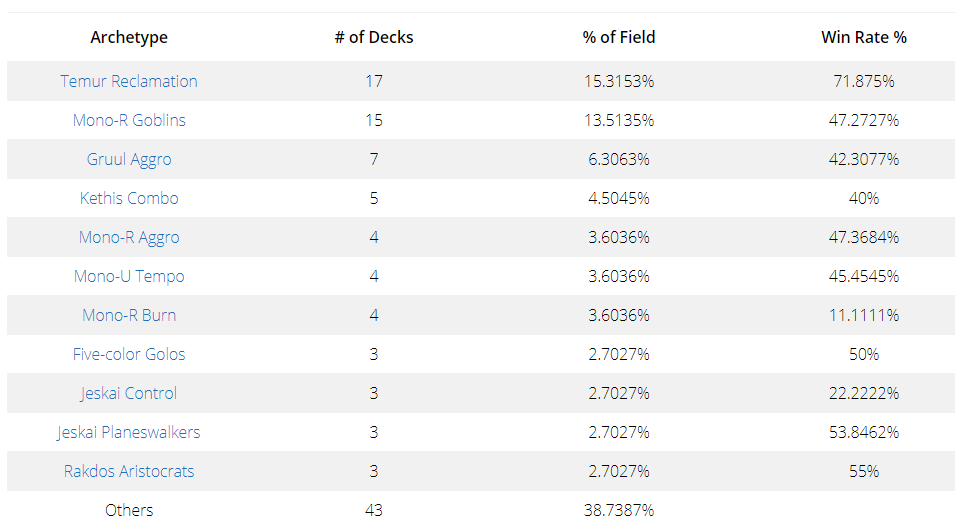
Task: Click the Jeskai Planeswalkers link
Action: [129, 432]
